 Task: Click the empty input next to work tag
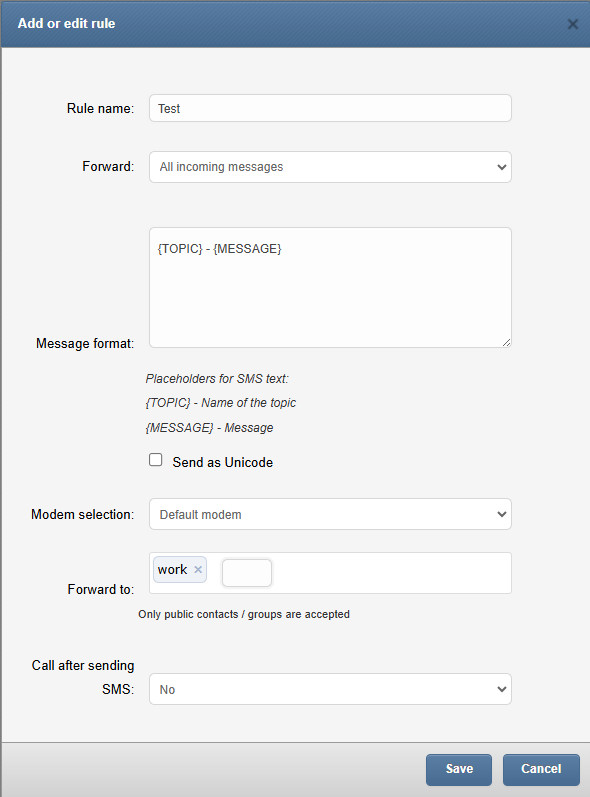point(247,573)
